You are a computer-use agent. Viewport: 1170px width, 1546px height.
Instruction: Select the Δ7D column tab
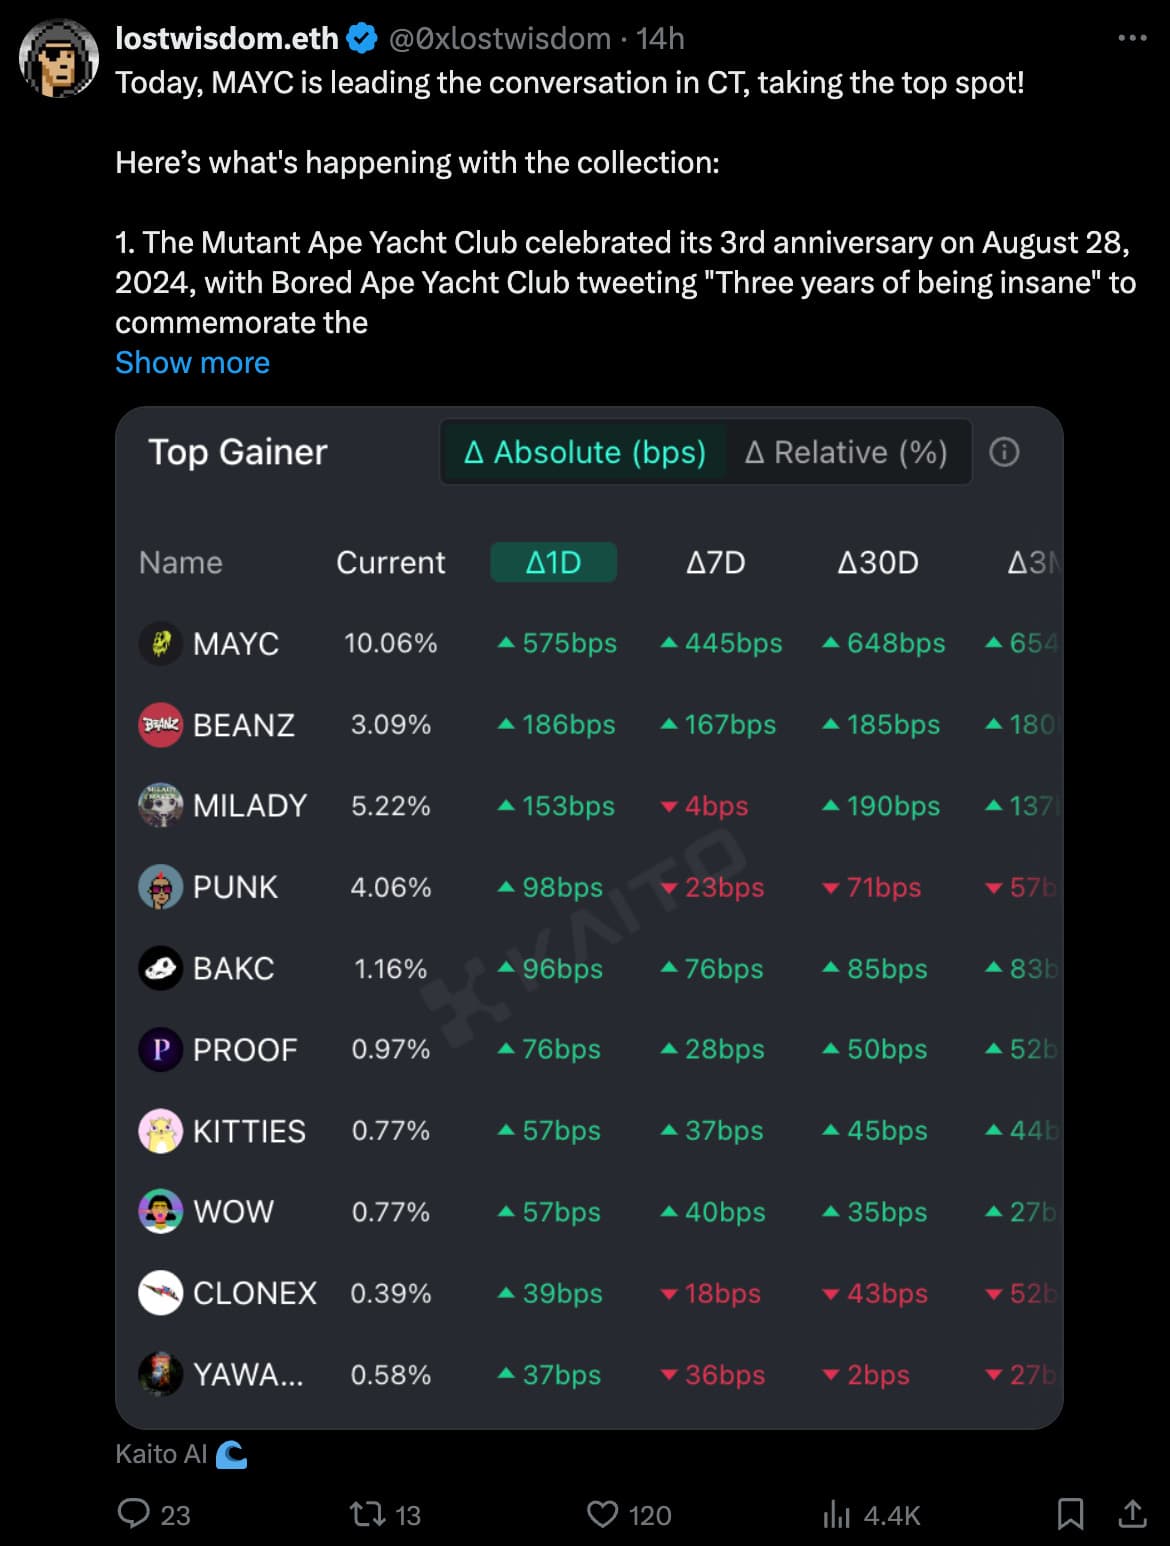point(716,562)
